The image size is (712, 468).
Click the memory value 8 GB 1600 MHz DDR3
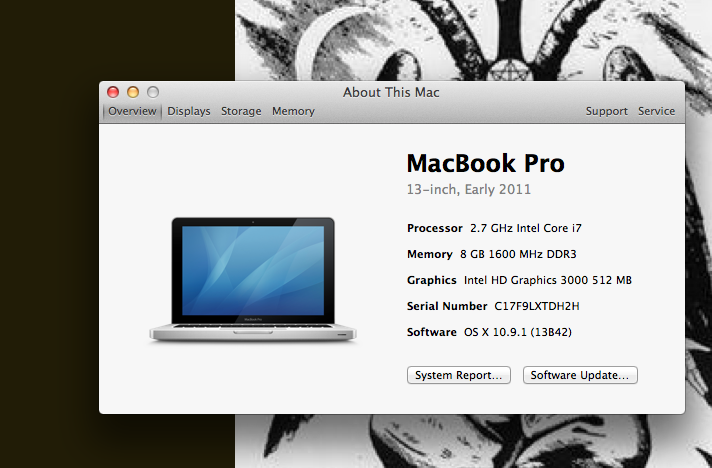click(x=518, y=254)
